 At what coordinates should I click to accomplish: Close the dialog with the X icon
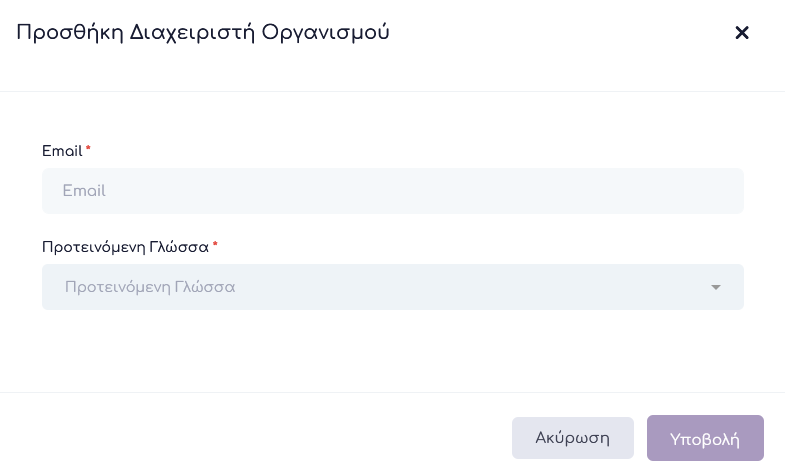pyautogui.click(x=742, y=33)
